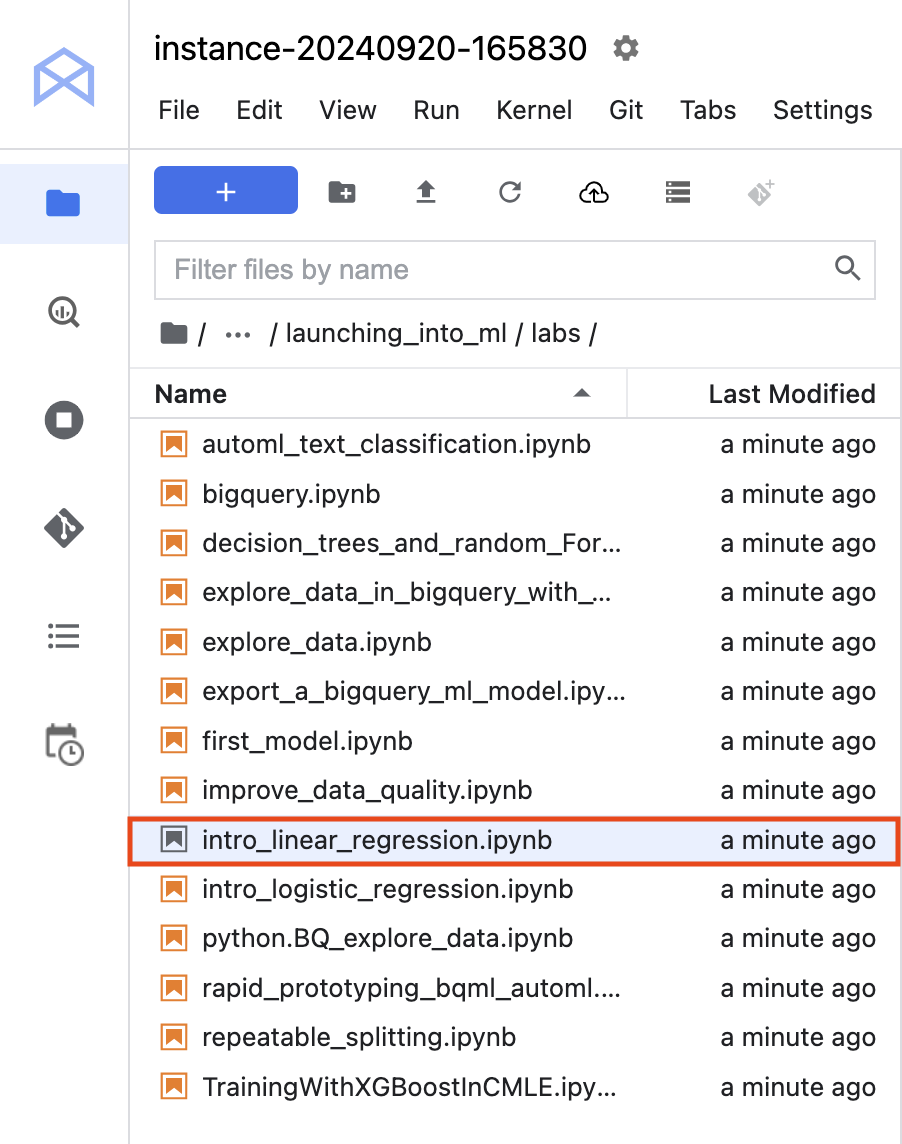Open the BigQuery sidebar panel icon
This screenshot has width=902, height=1144.
pos(63,312)
